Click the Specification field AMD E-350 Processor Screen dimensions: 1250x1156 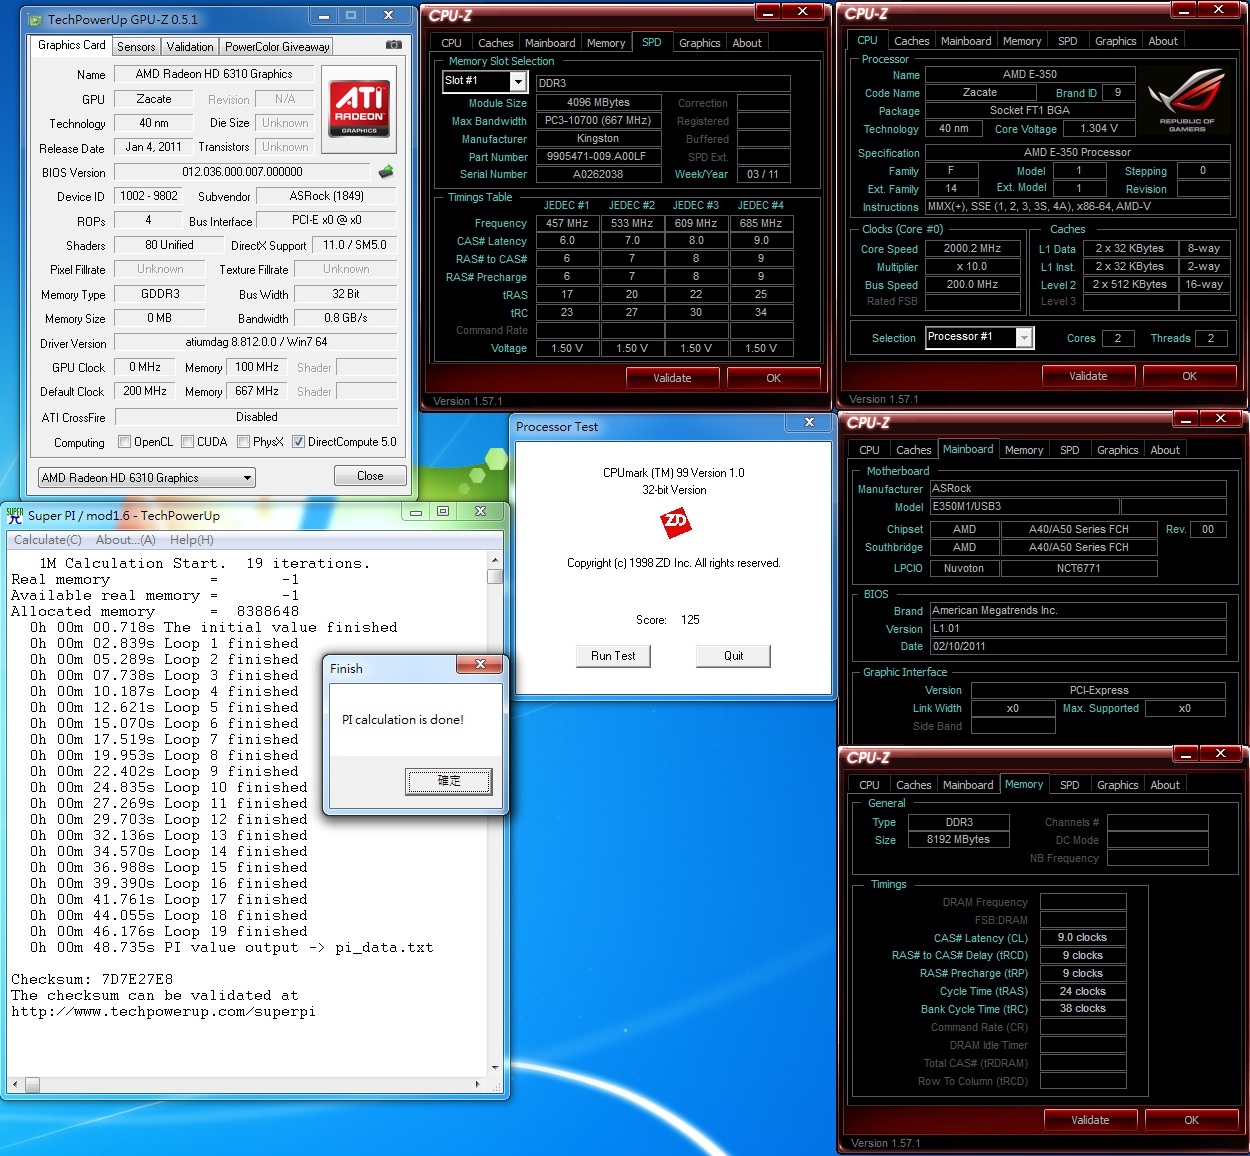(1077, 153)
